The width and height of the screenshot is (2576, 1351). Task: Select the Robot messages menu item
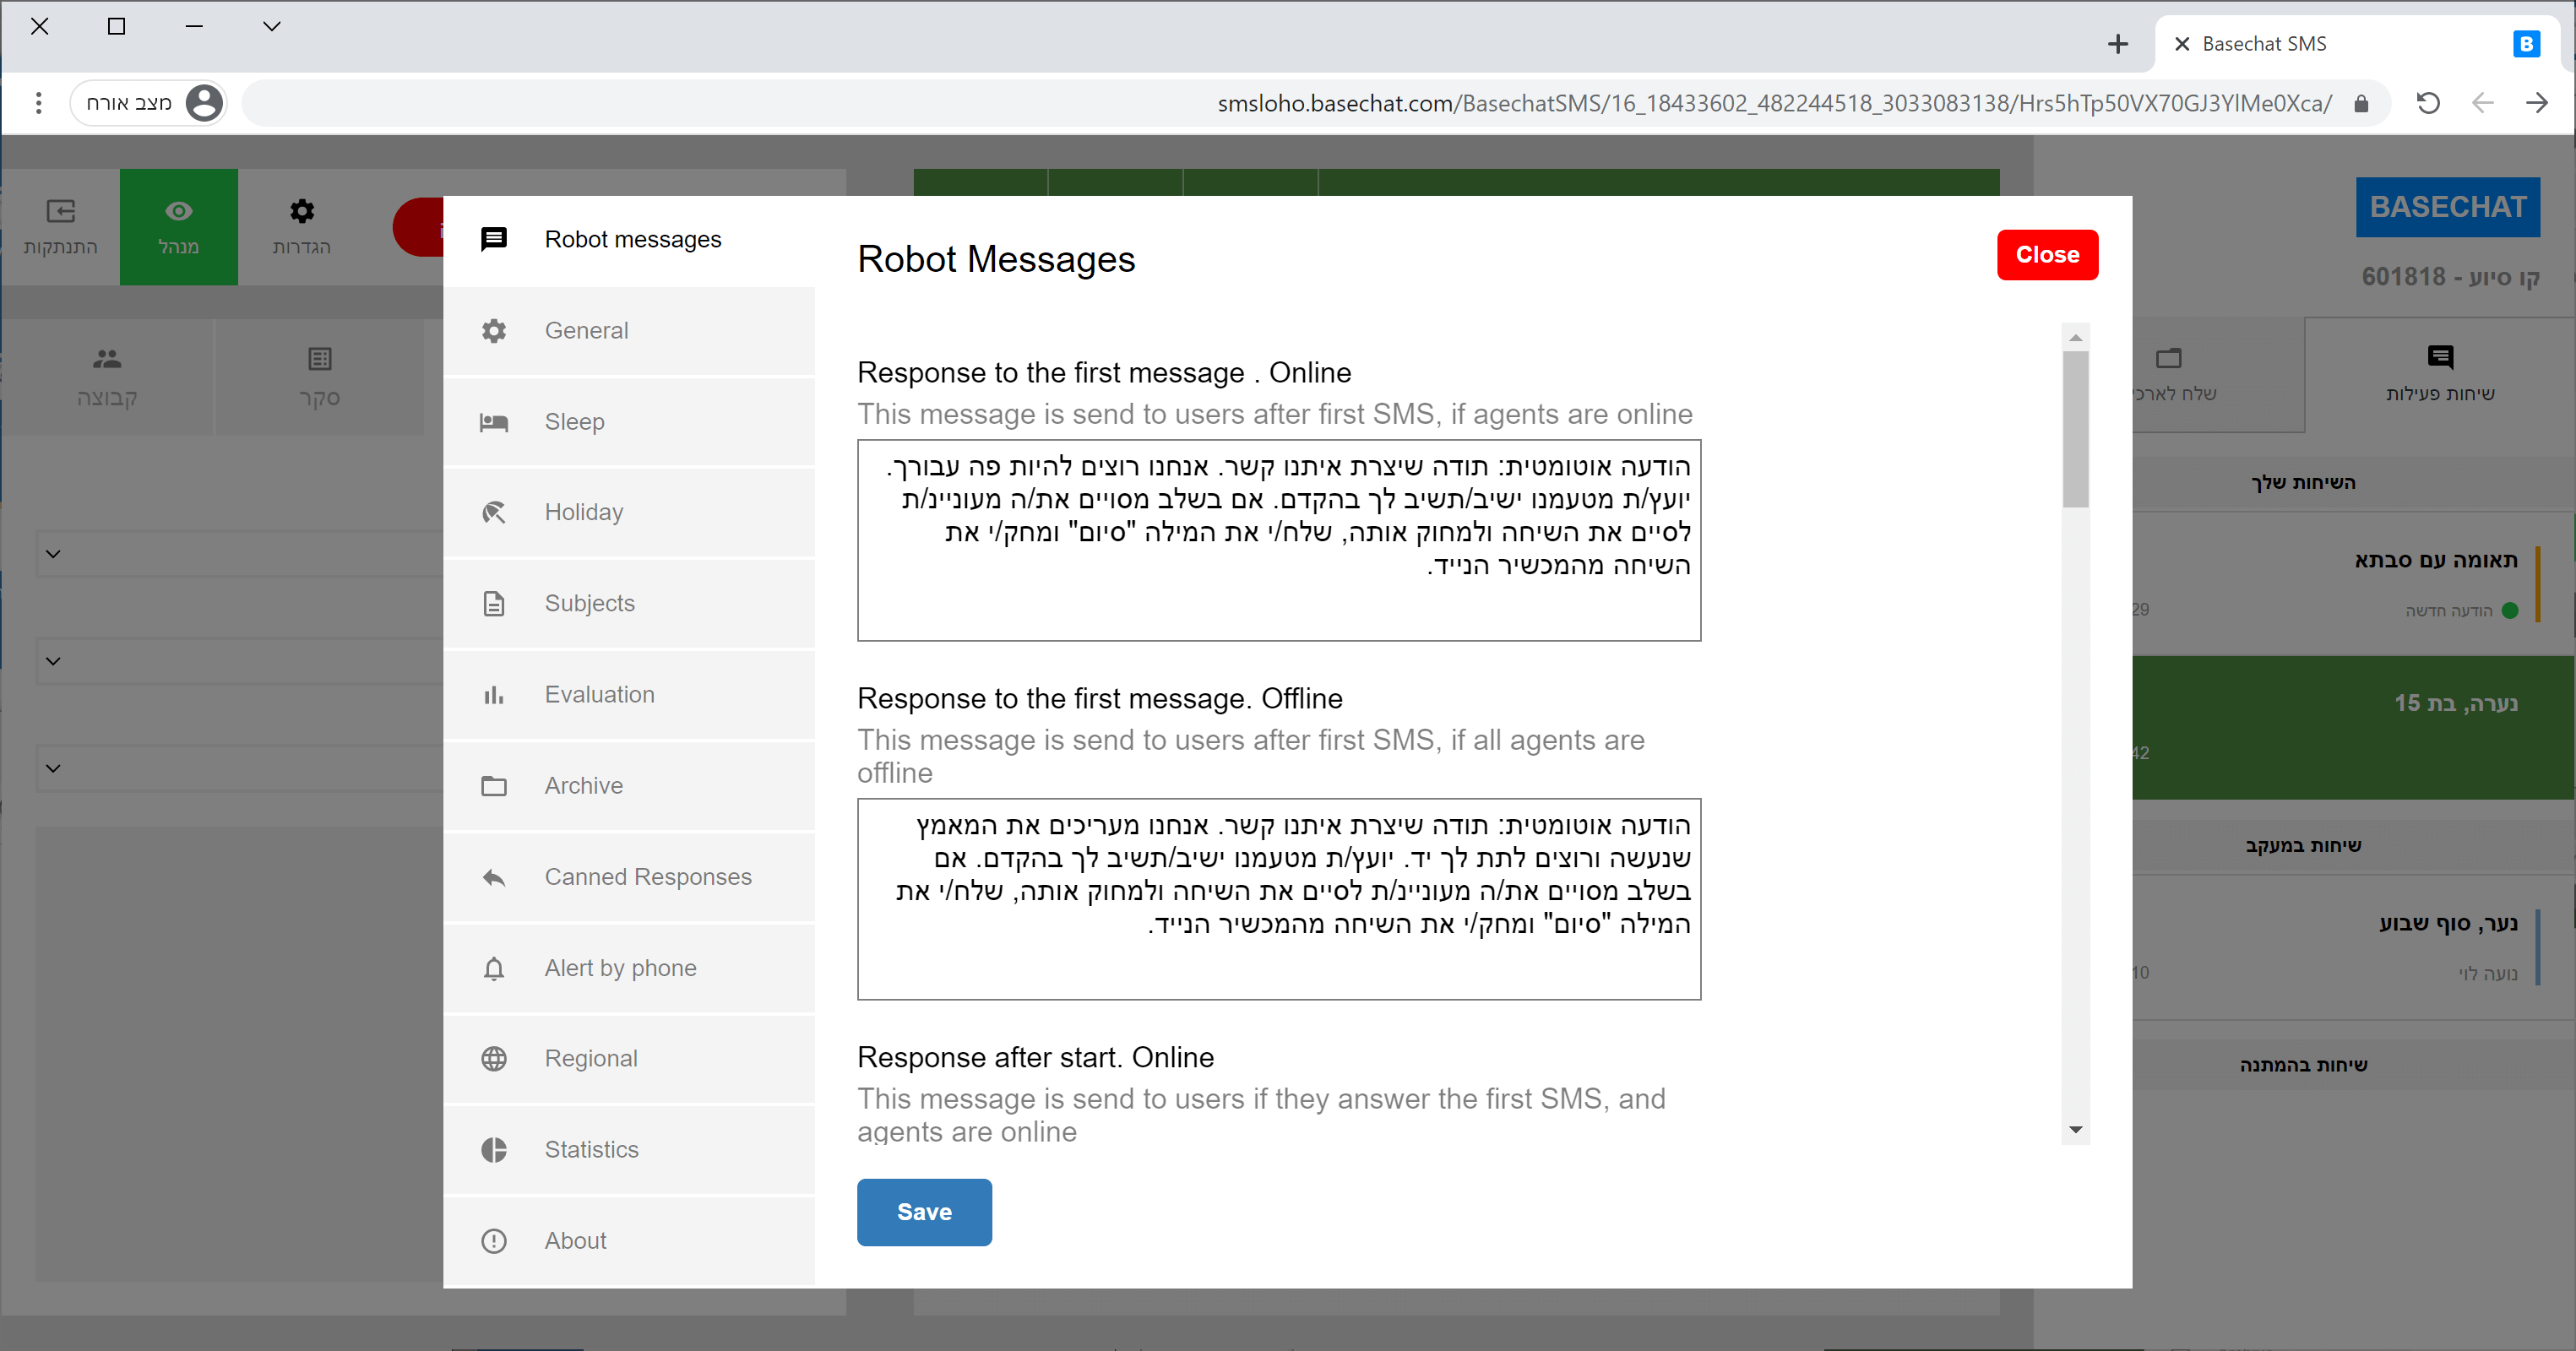(632, 240)
